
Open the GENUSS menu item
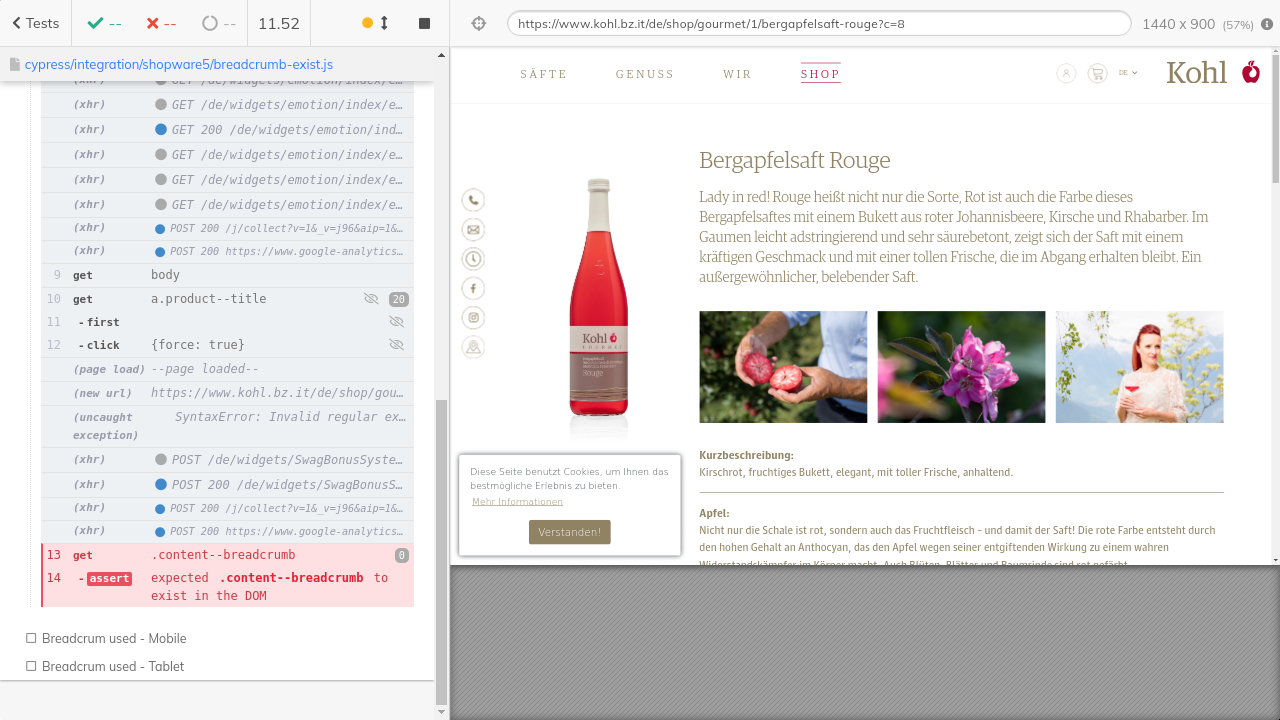tap(645, 74)
